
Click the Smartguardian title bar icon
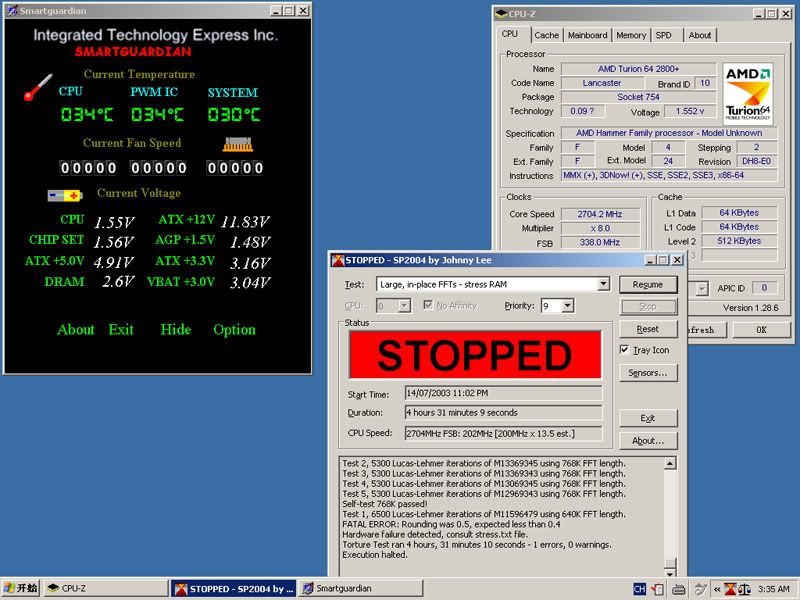click(x=12, y=11)
